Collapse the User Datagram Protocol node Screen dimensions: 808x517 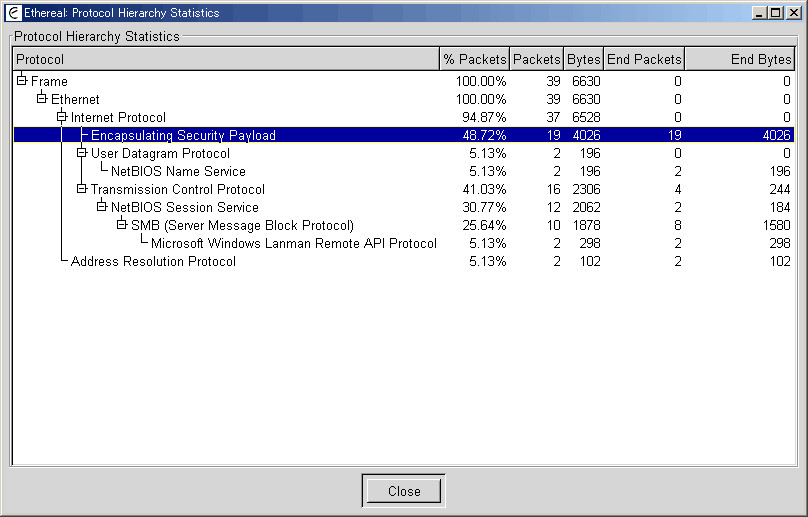pyautogui.click(x=81, y=153)
